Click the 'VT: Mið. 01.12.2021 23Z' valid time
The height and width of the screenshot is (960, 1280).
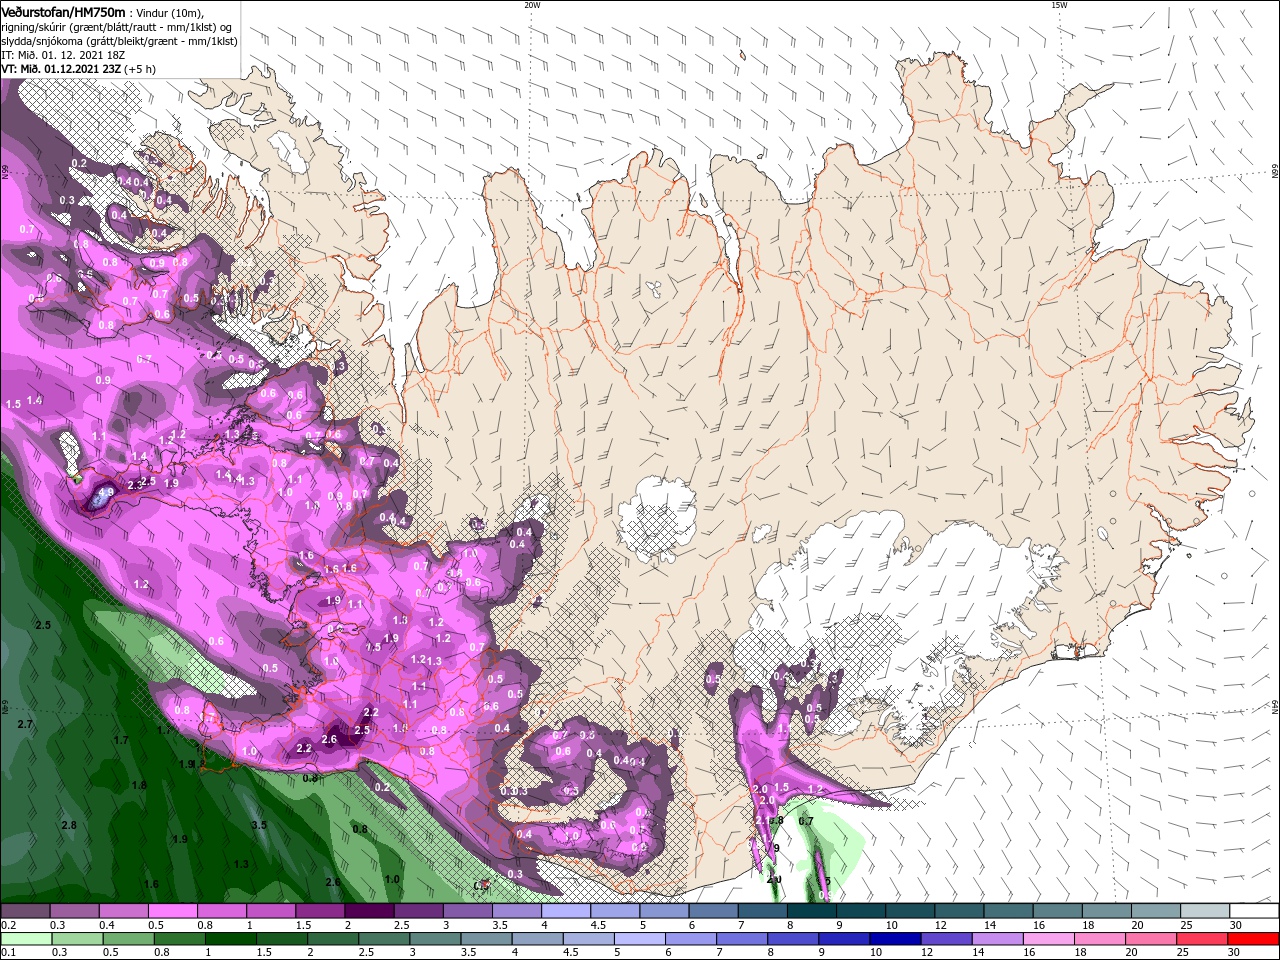point(62,69)
